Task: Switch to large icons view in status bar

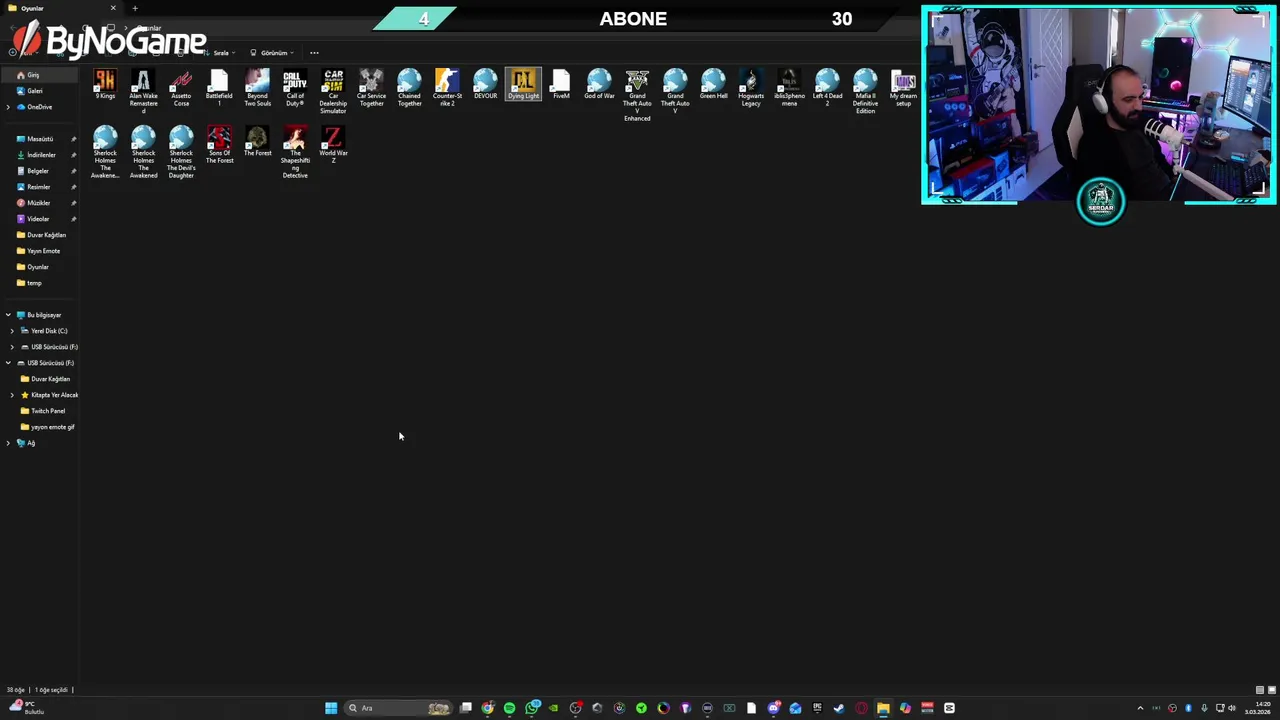Action: point(1270,690)
